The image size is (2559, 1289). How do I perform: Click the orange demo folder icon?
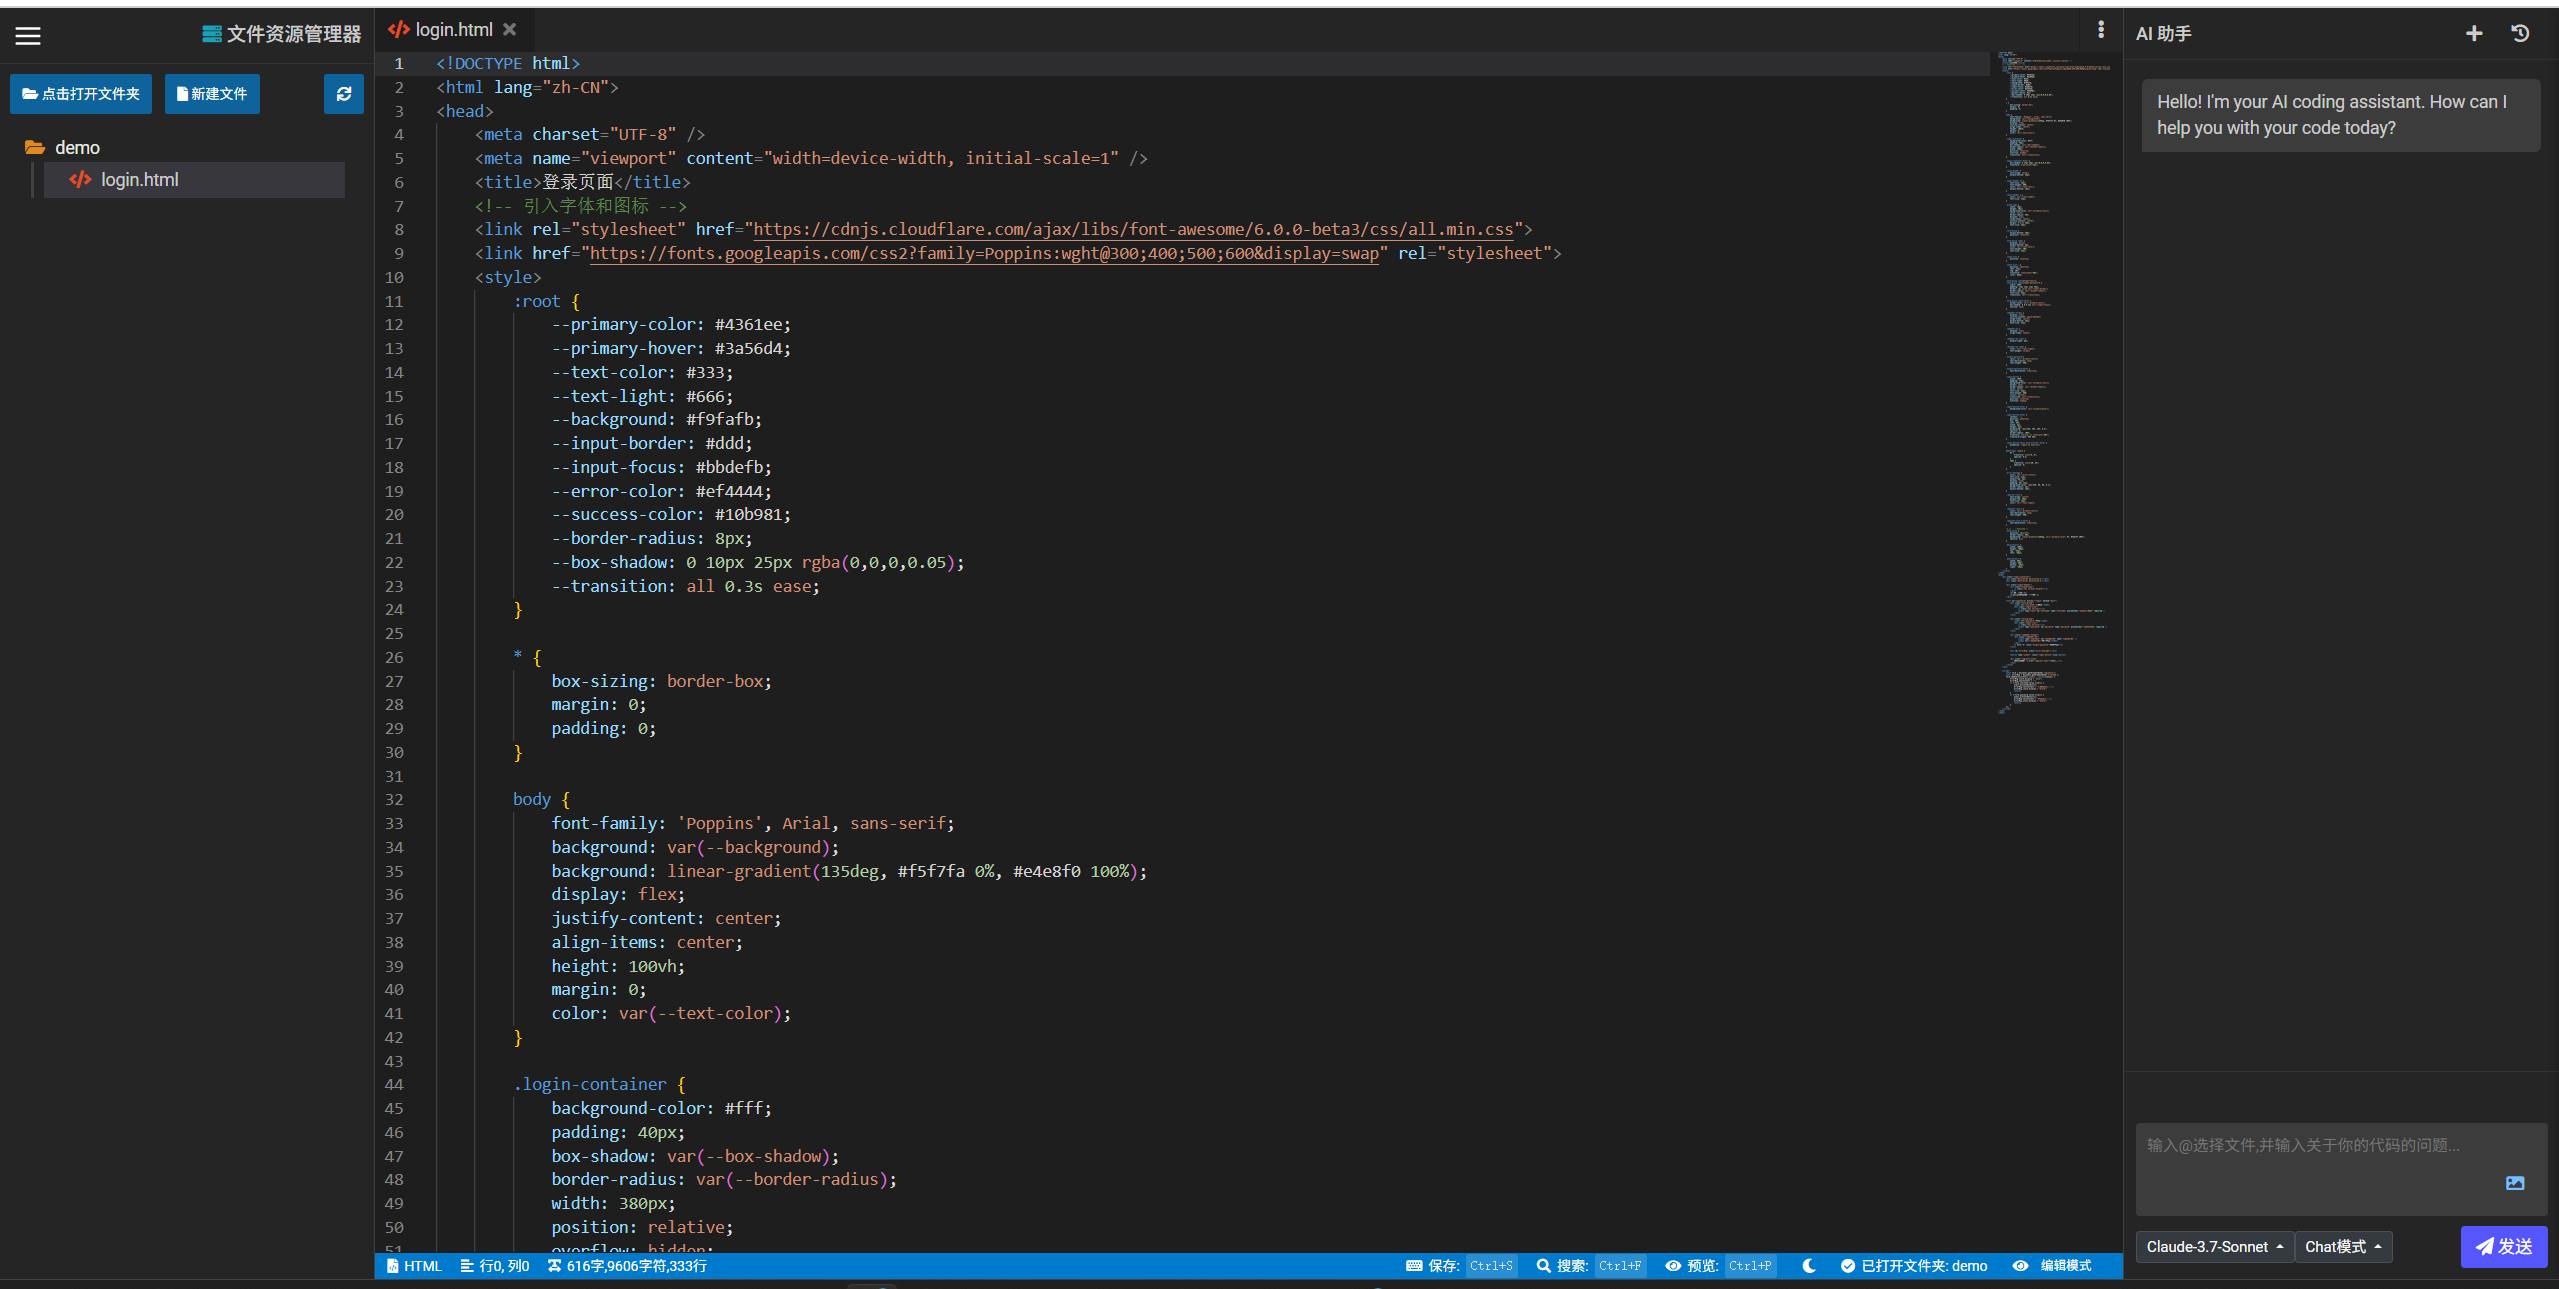(x=35, y=147)
